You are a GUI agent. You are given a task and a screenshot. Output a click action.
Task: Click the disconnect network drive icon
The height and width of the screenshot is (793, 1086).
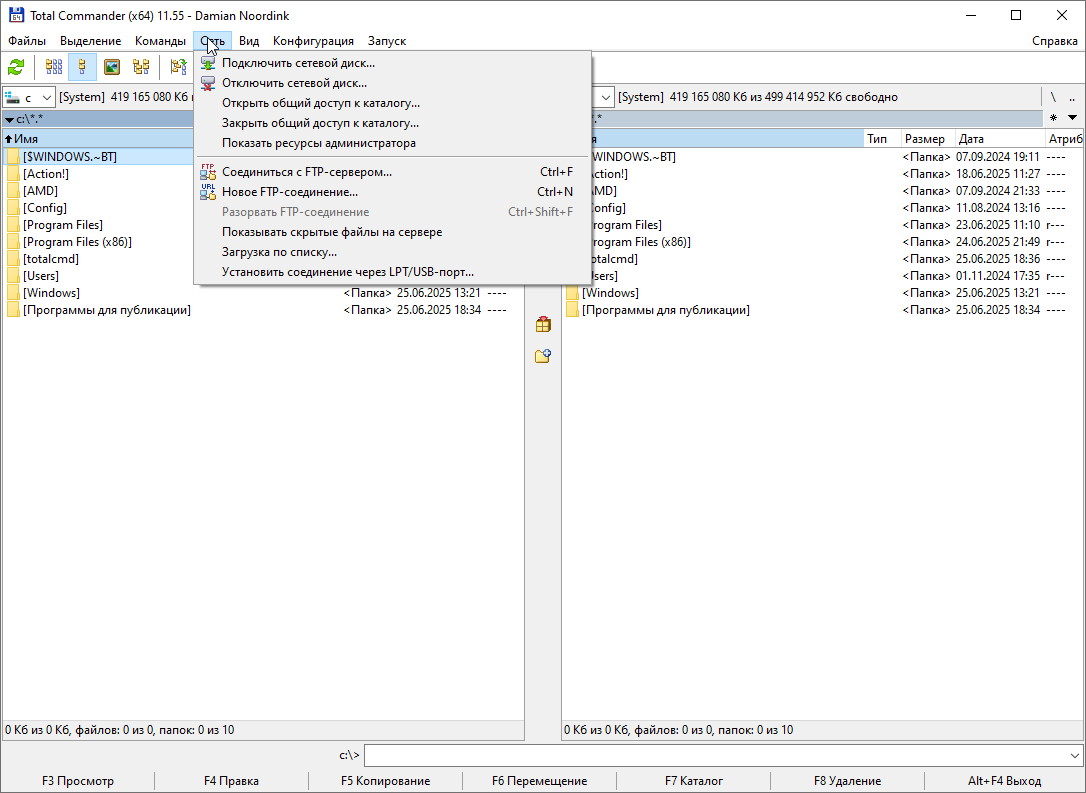tap(208, 83)
